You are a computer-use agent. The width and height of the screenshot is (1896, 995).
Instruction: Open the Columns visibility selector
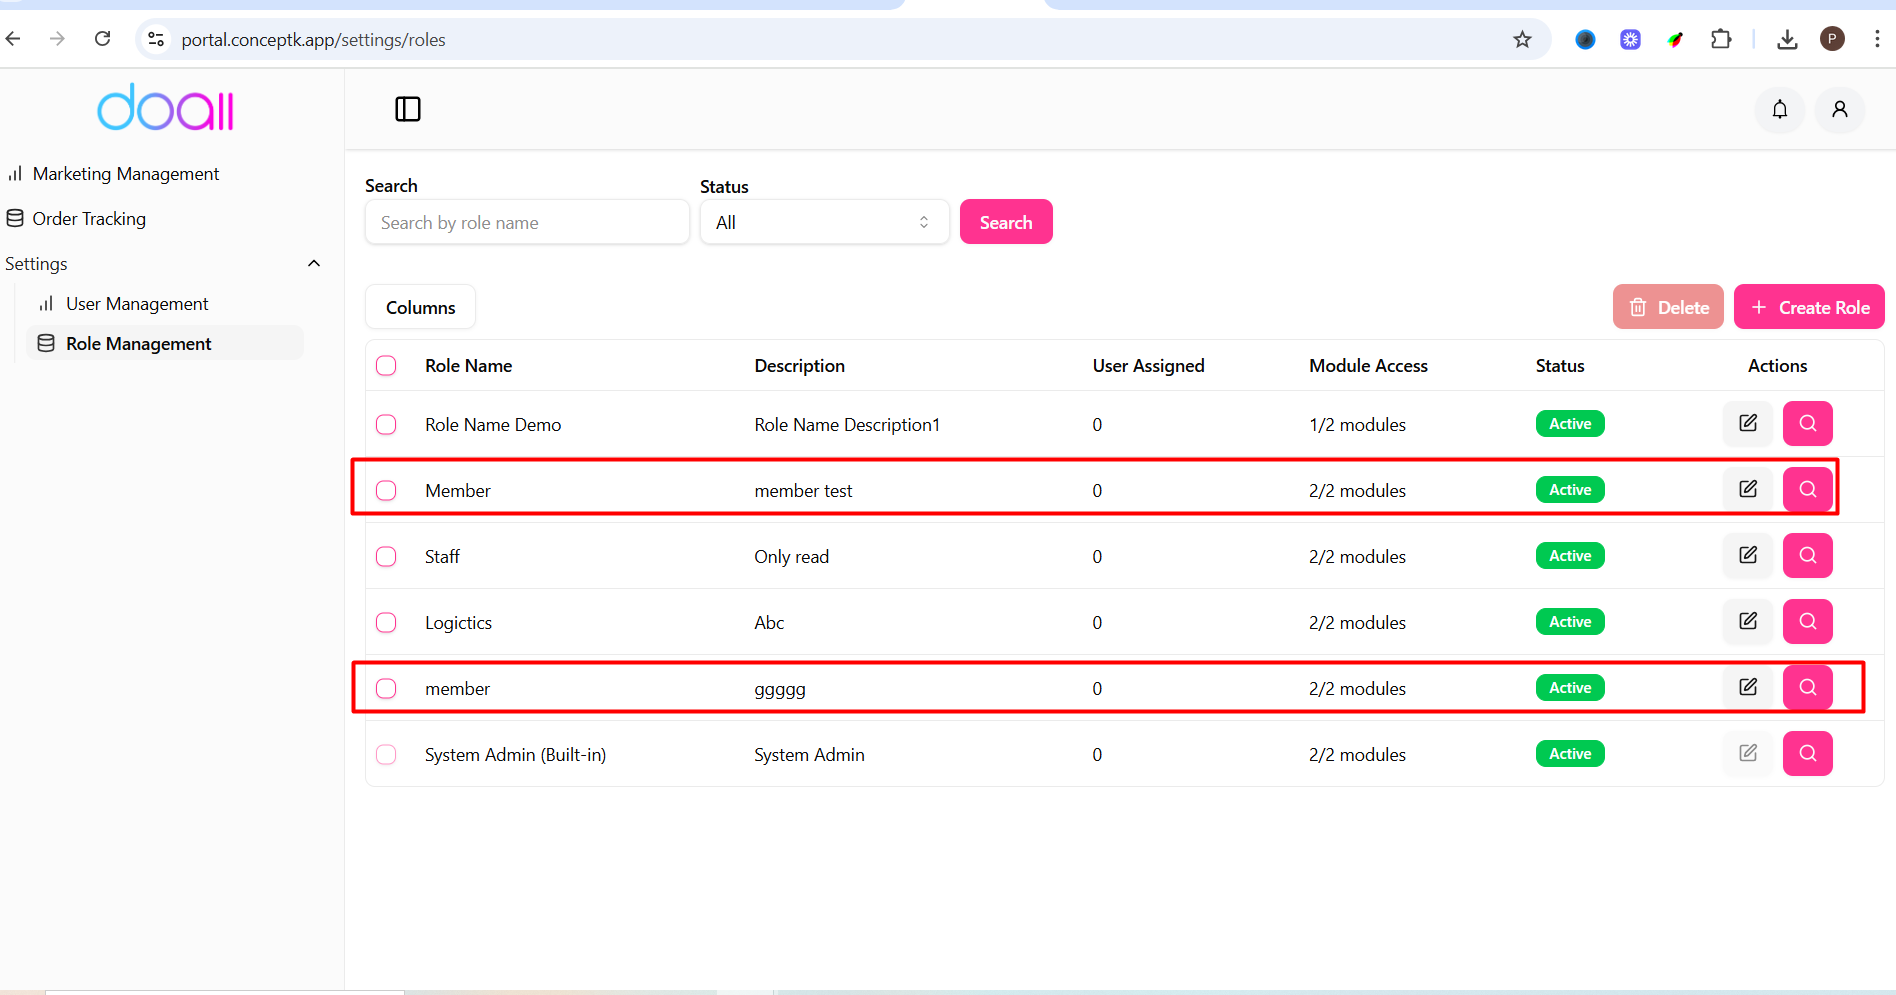(x=420, y=308)
